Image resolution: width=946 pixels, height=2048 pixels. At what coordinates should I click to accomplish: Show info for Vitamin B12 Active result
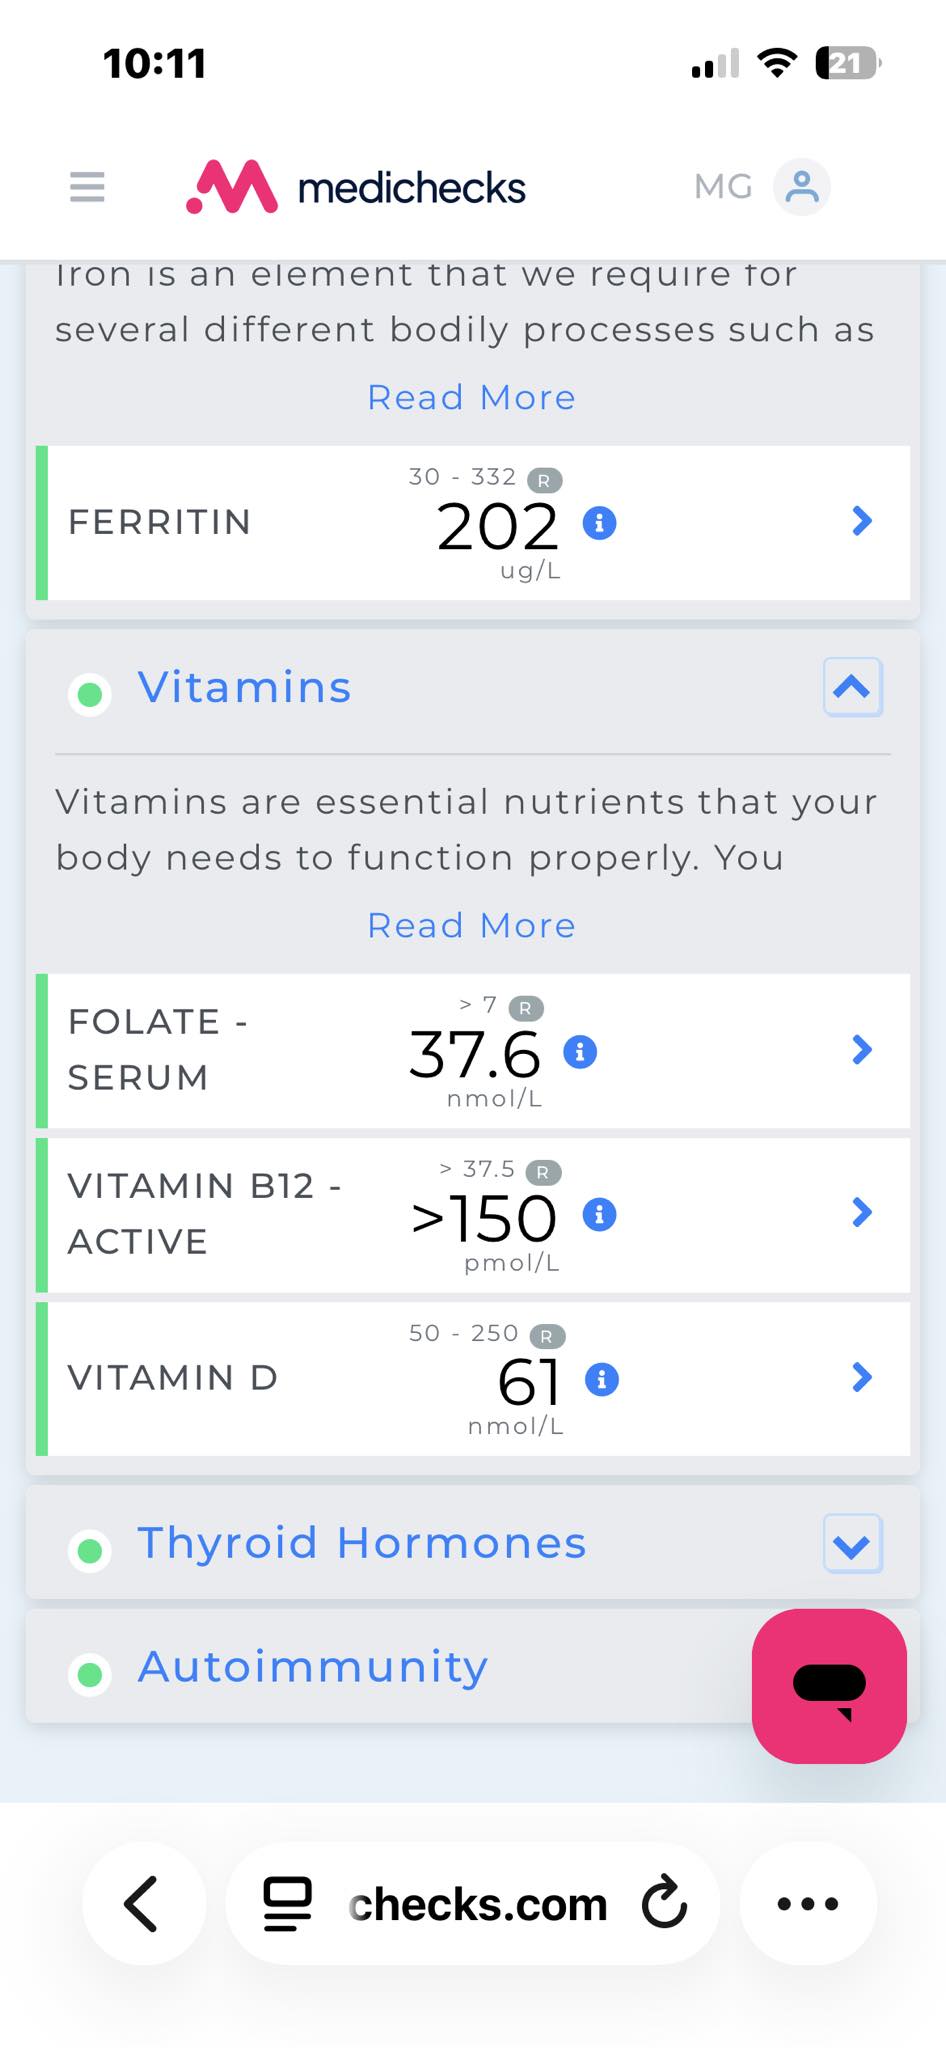pos(599,1214)
